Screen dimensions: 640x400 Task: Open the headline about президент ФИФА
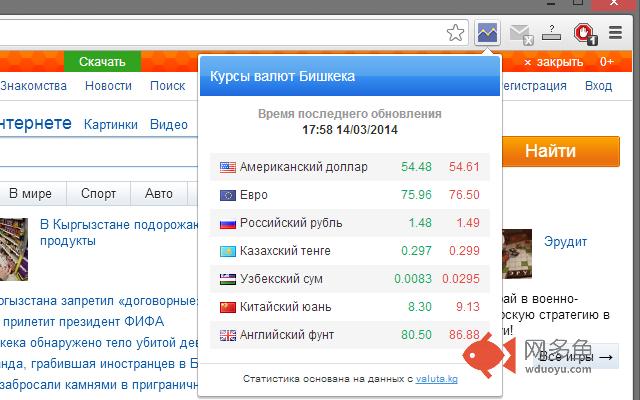tap(83, 322)
